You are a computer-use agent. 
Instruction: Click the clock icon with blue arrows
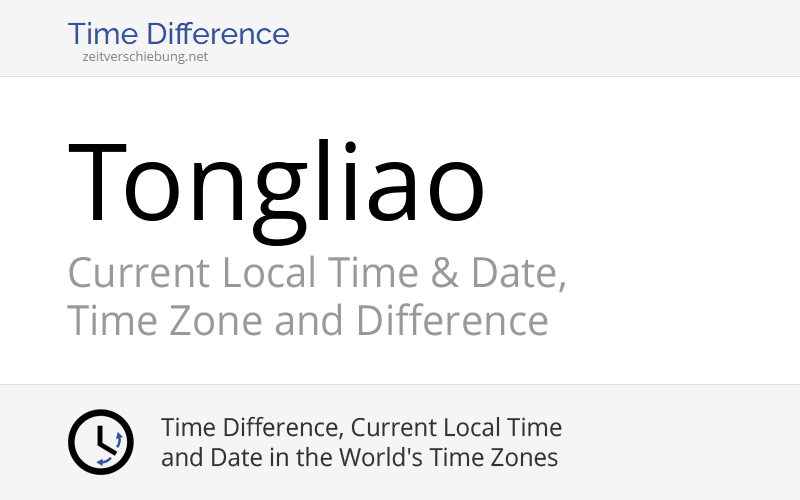101,442
